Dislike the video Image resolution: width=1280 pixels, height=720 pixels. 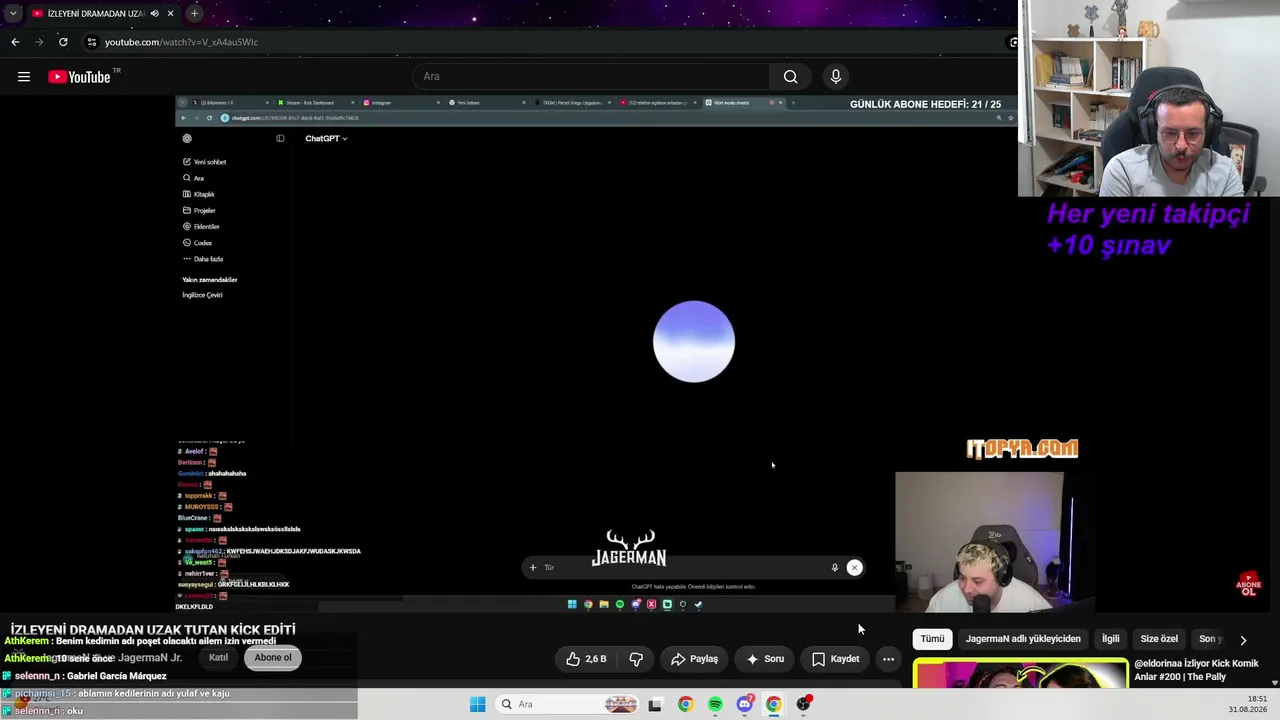(x=636, y=659)
